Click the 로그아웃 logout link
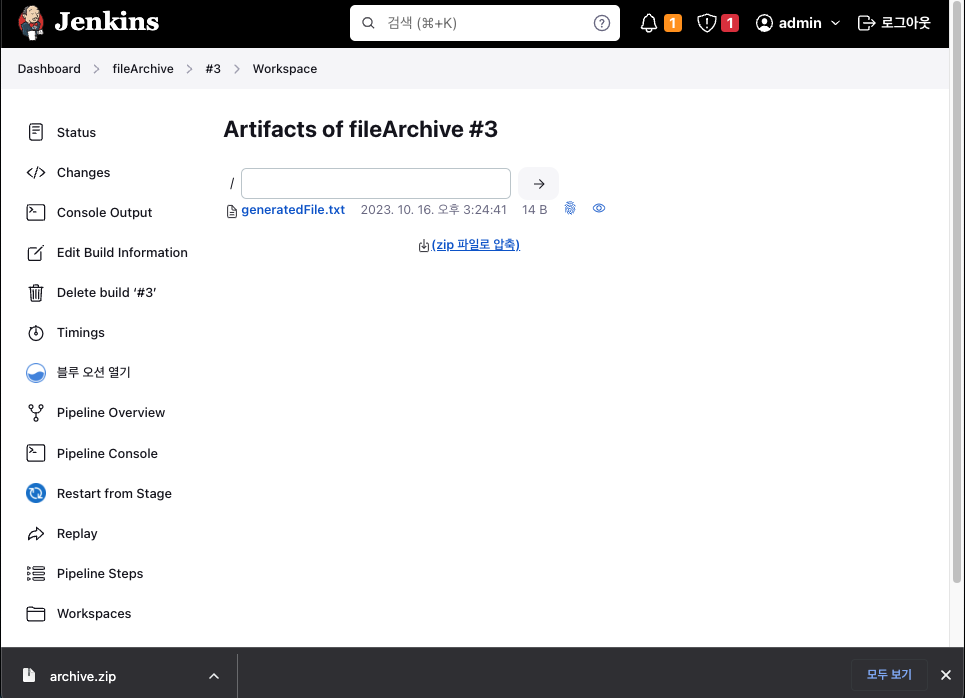Image resolution: width=965 pixels, height=698 pixels. (905, 23)
